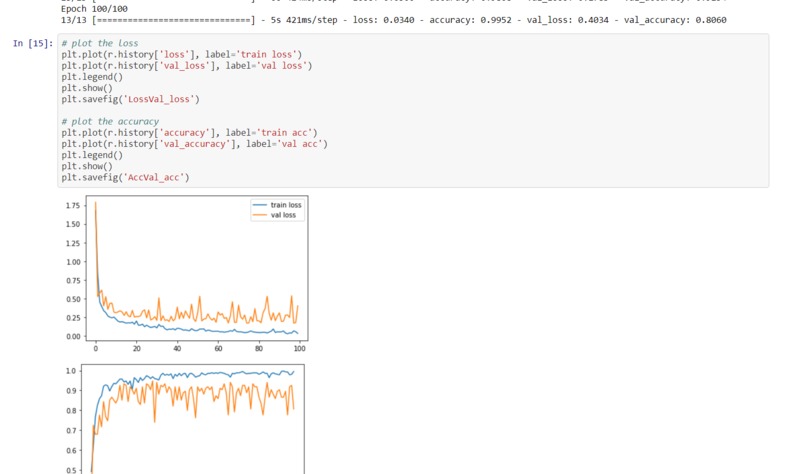Click the loss plot output image
Screen dimensions: 806x474
(186, 274)
